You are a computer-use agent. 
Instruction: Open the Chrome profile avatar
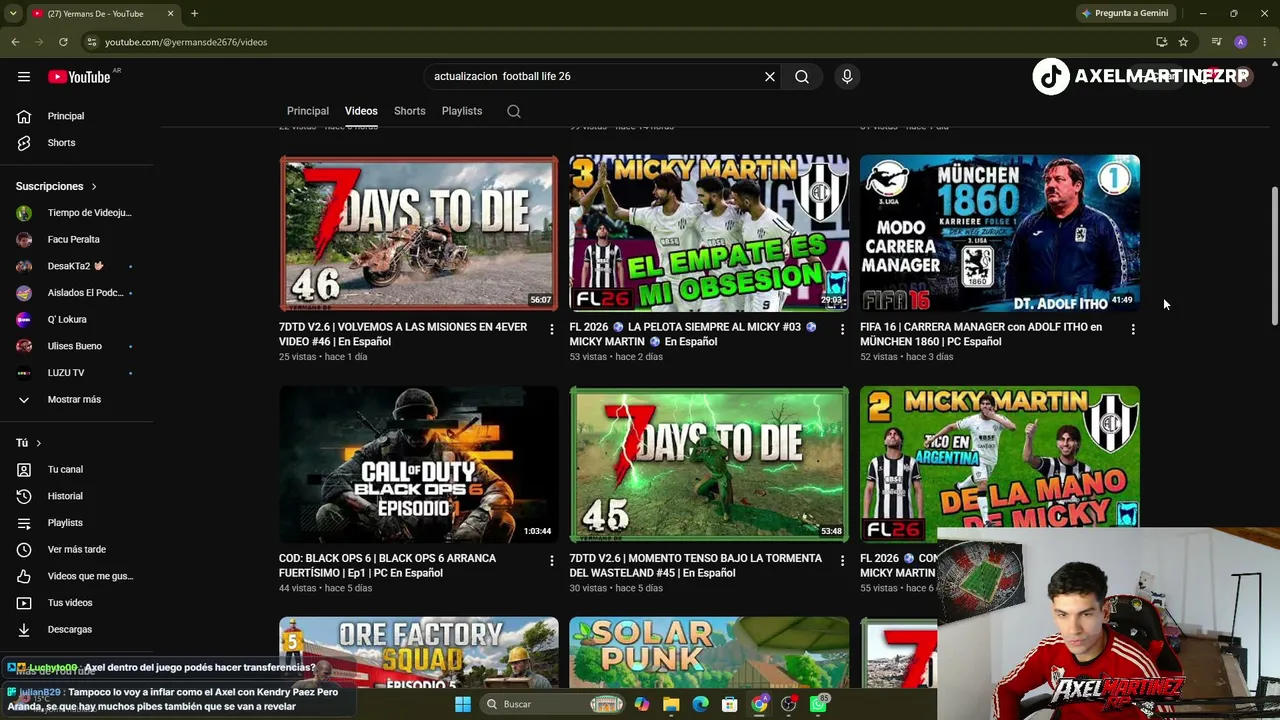point(1240,42)
